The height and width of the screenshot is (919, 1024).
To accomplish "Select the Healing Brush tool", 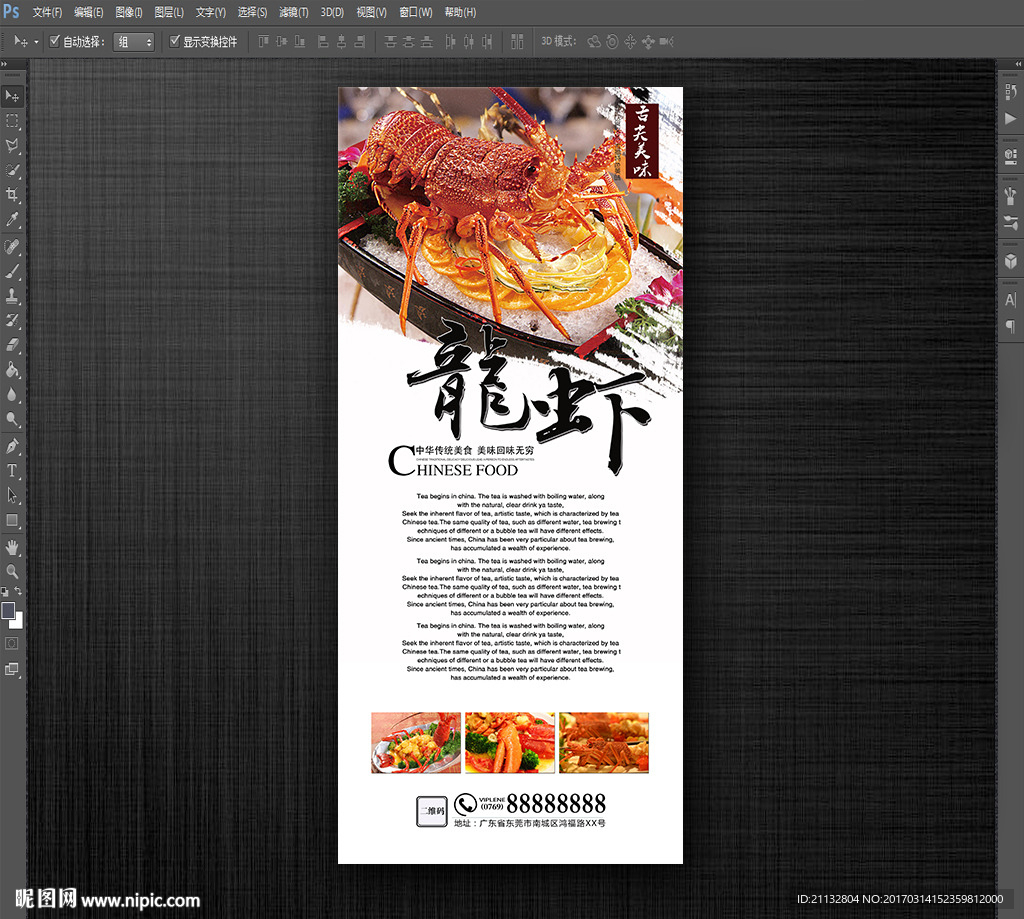I will [12, 247].
